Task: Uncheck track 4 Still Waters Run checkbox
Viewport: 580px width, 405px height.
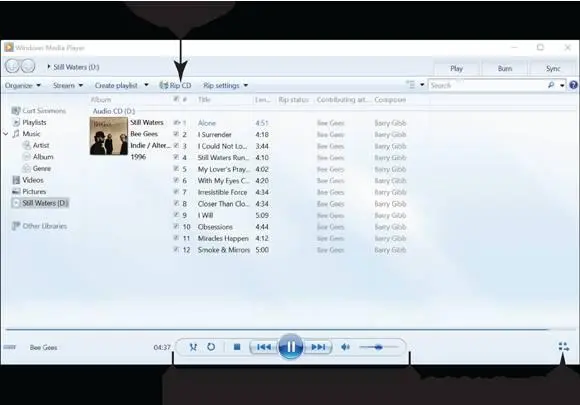Action: point(176,157)
